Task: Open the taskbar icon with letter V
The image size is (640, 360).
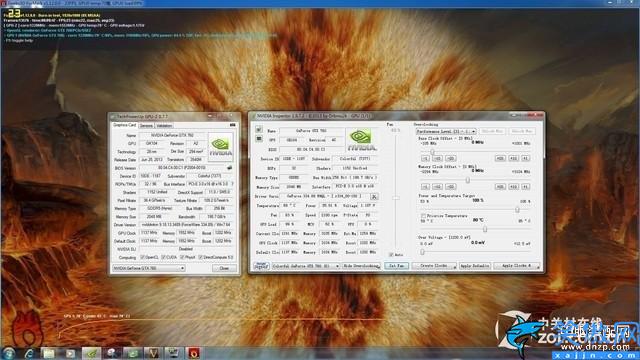Action: (153, 353)
